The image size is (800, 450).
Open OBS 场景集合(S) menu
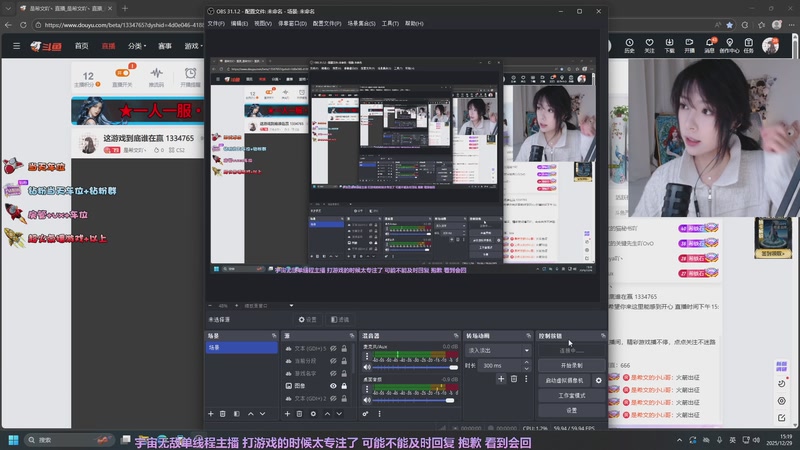361,23
